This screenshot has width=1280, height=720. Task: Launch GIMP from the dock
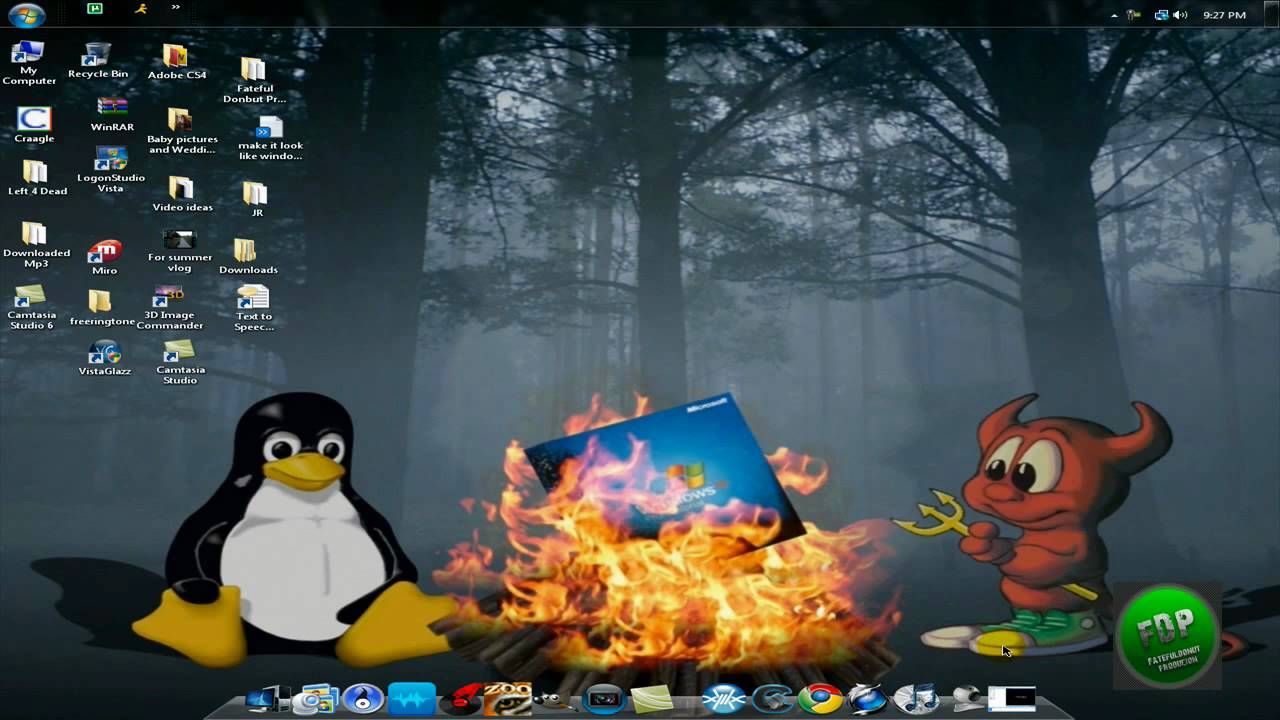tap(554, 699)
